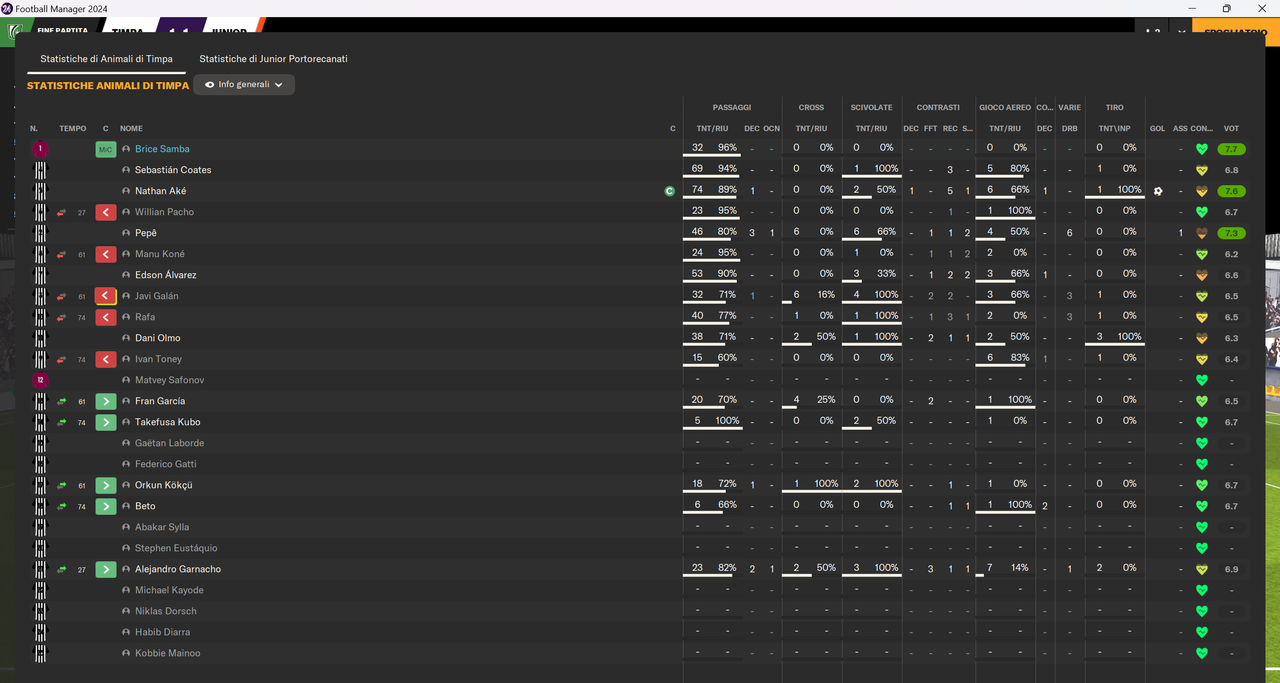The width and height of the screenshot is (1280, 683).
Task: Select the Stephen Eustáquio row
Action: coord(640,548)
